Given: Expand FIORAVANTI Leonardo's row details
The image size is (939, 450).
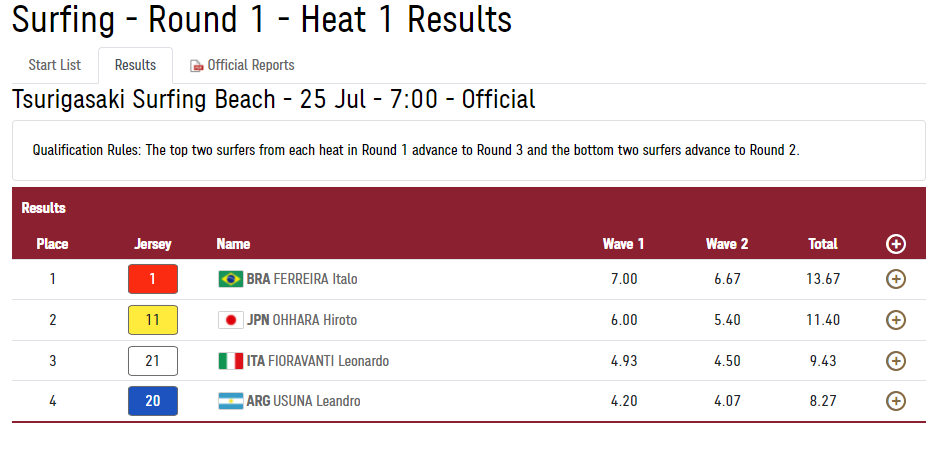Looking at the screenshot, I should 895,361.
